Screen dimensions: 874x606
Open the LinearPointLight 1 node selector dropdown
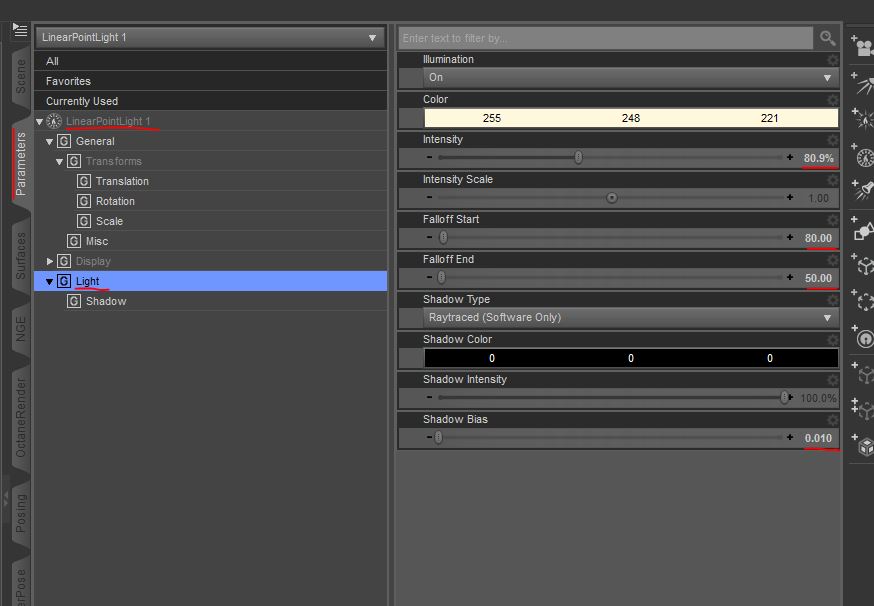click(x=210, y=37)
